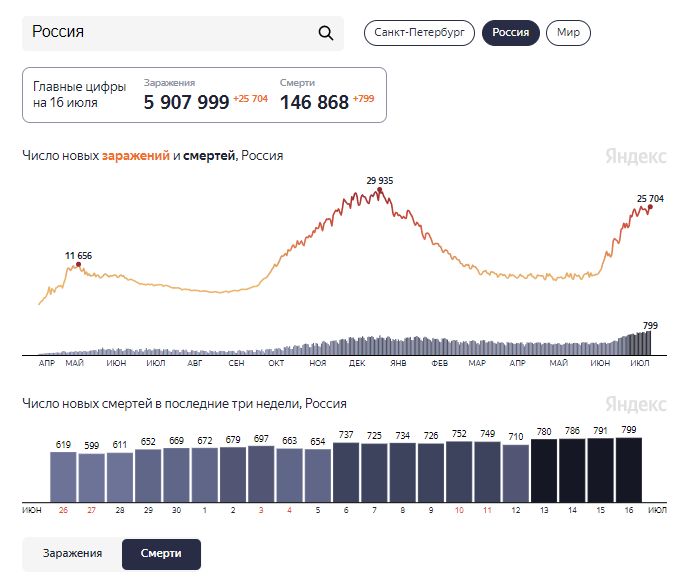Screen dimensions: 685x585
Task: Click the 25 704 latest point marker
Action: (650, 207)
